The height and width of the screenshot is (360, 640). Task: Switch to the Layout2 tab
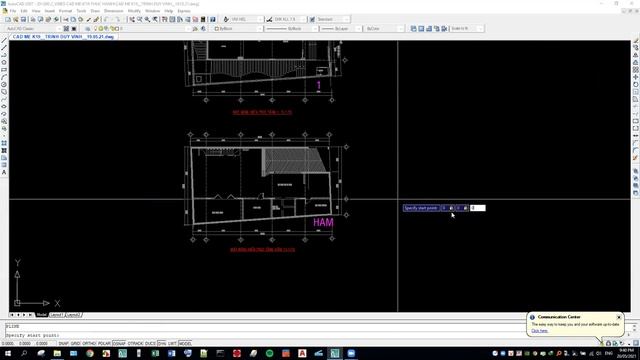pyautogui.click(x=73, y=315)
